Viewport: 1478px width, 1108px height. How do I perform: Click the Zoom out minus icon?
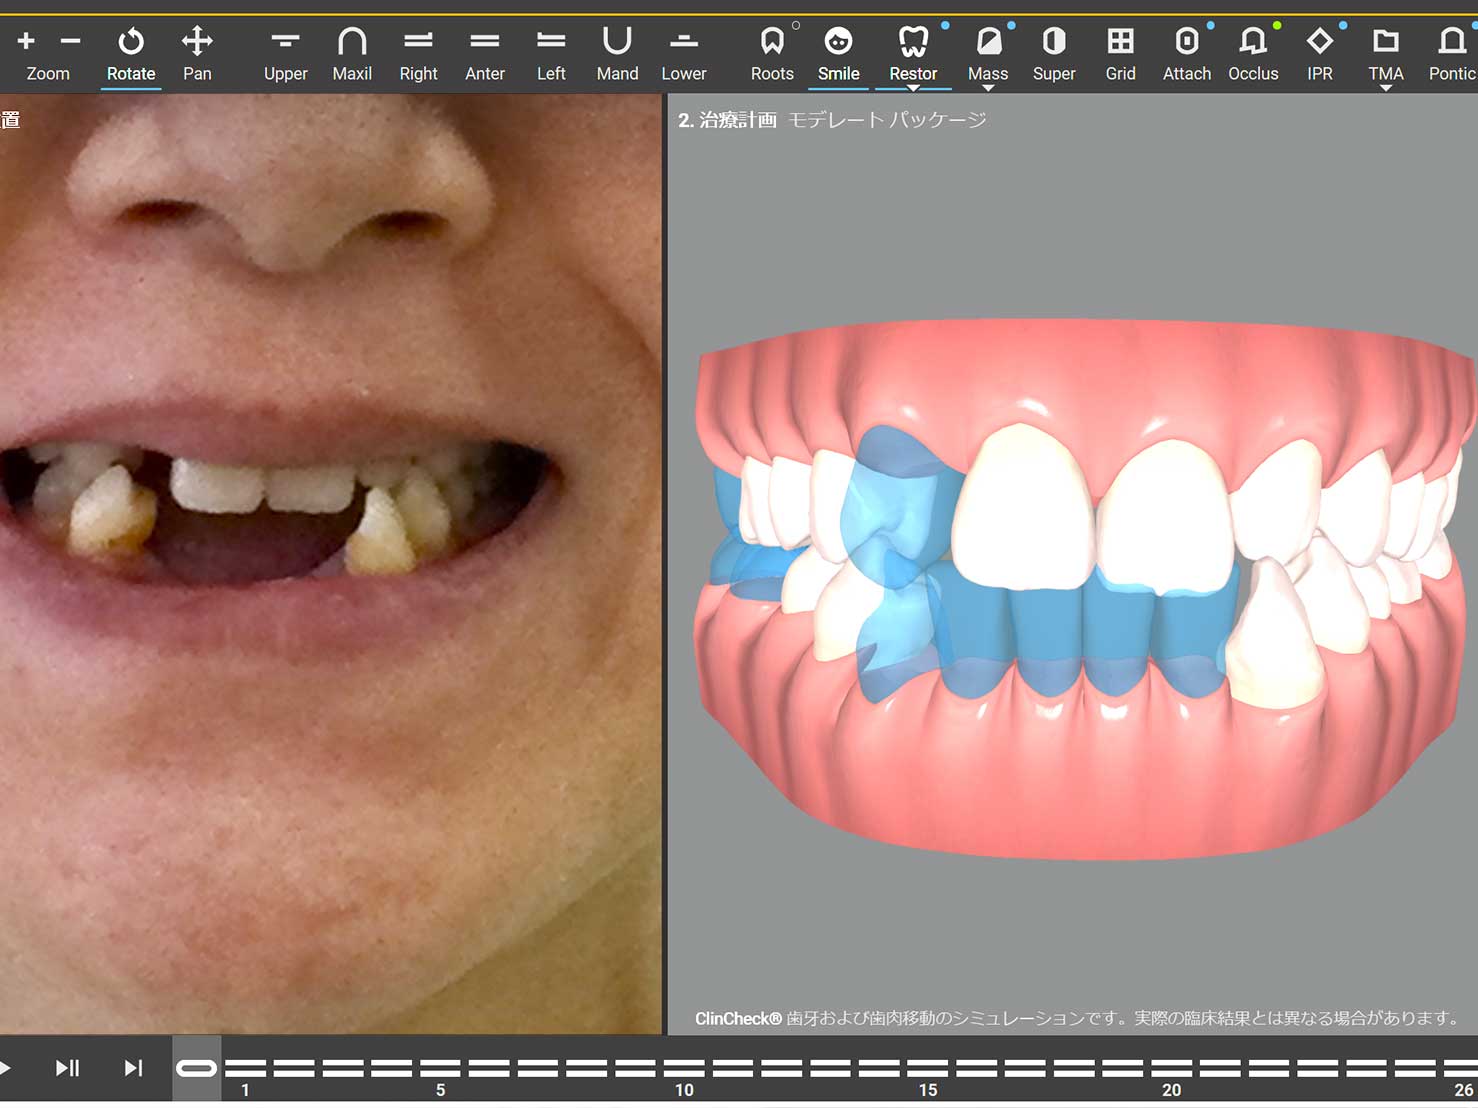click(x=70, y=41)
